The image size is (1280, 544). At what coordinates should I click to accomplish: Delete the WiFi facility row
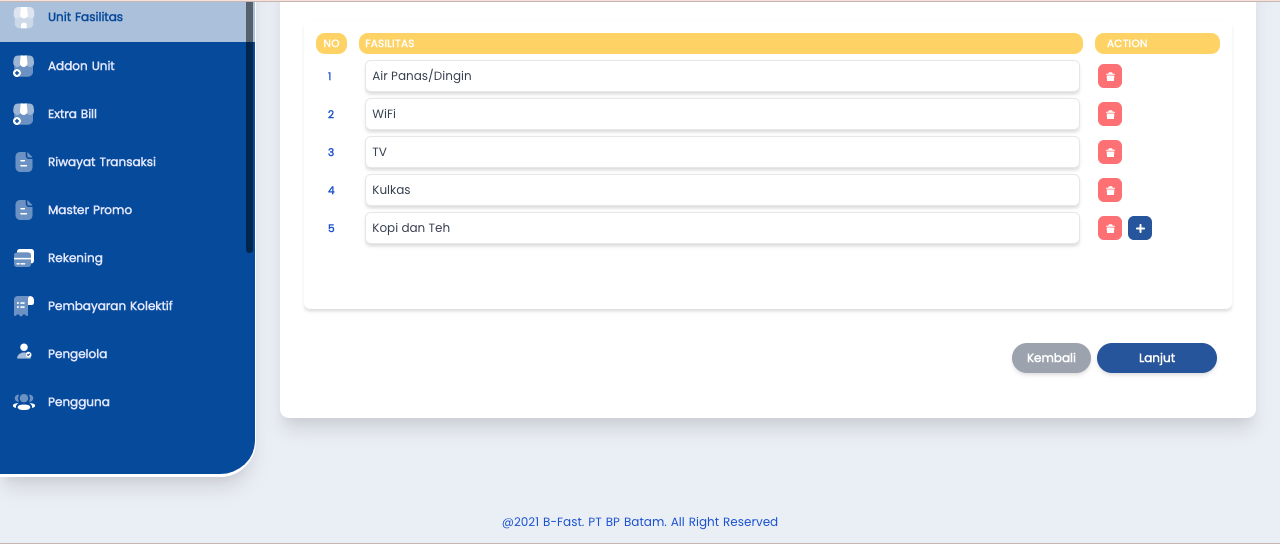point(1110,114)
